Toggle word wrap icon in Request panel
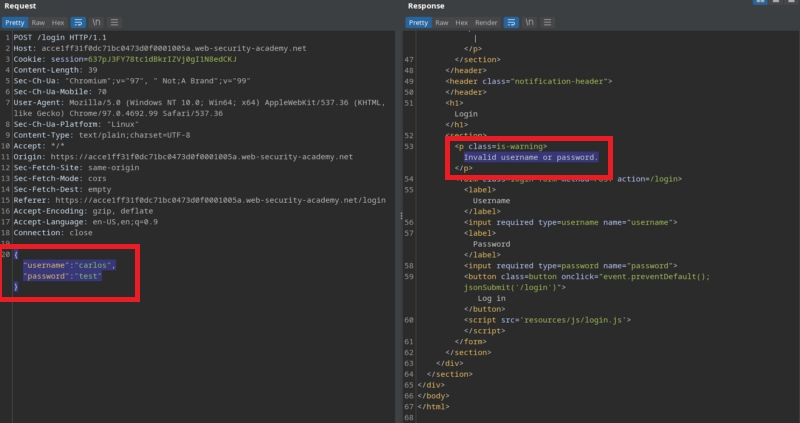This screenshot has height=423, width=800. (x=77, y=21)
